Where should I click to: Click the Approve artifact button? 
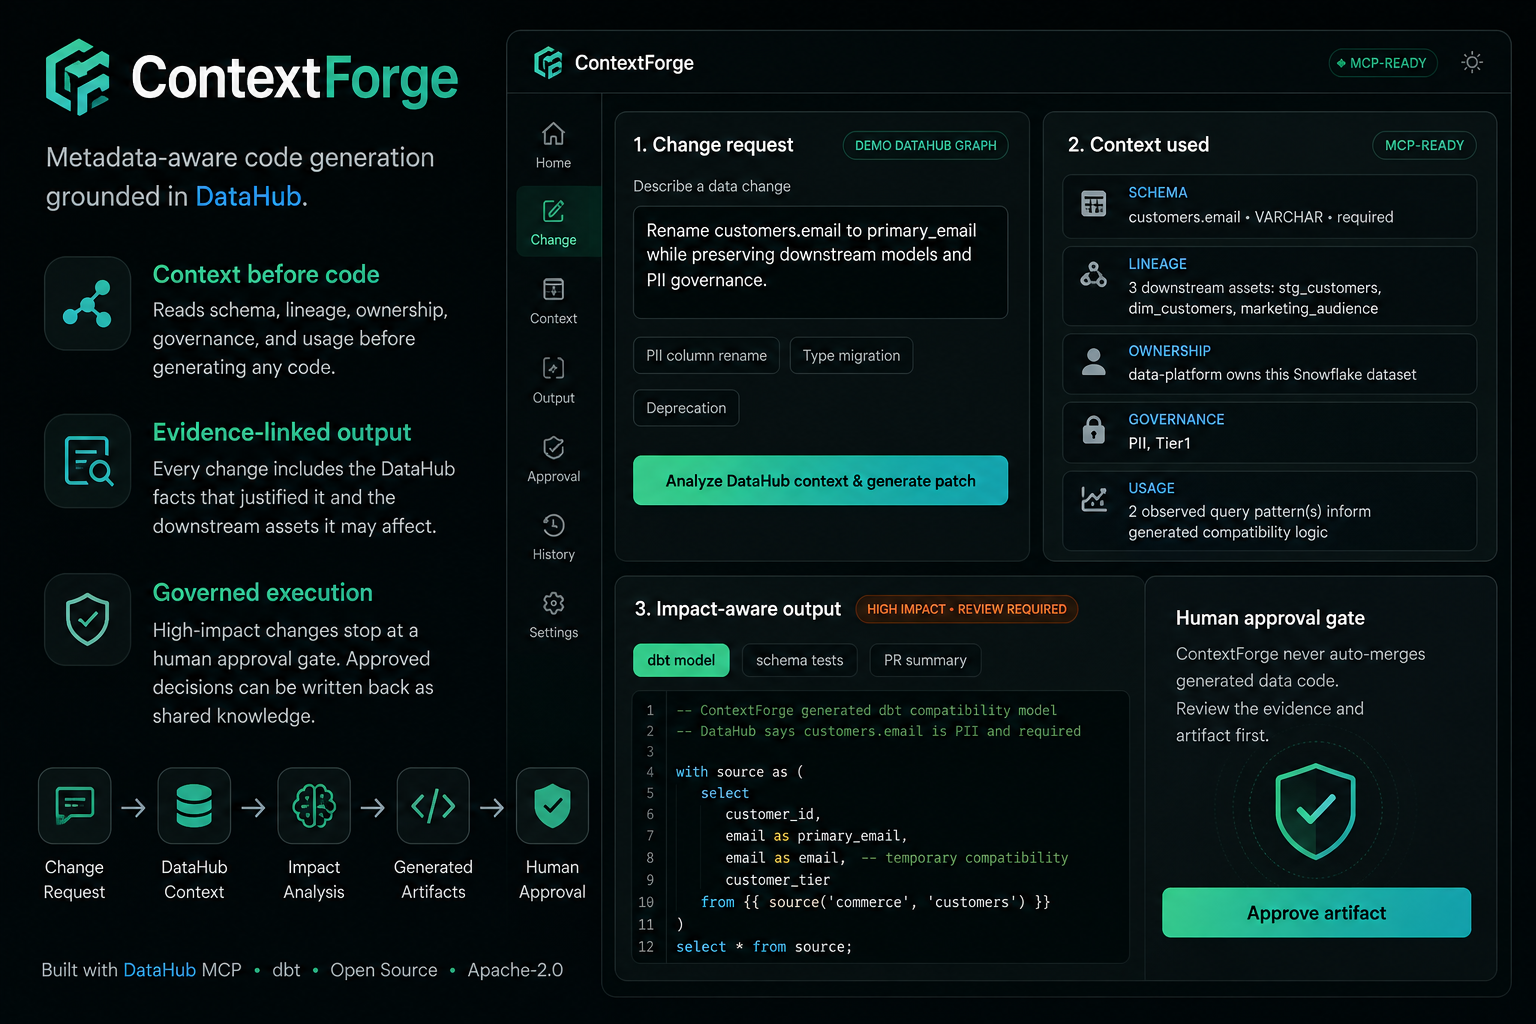coord(1316,913)
